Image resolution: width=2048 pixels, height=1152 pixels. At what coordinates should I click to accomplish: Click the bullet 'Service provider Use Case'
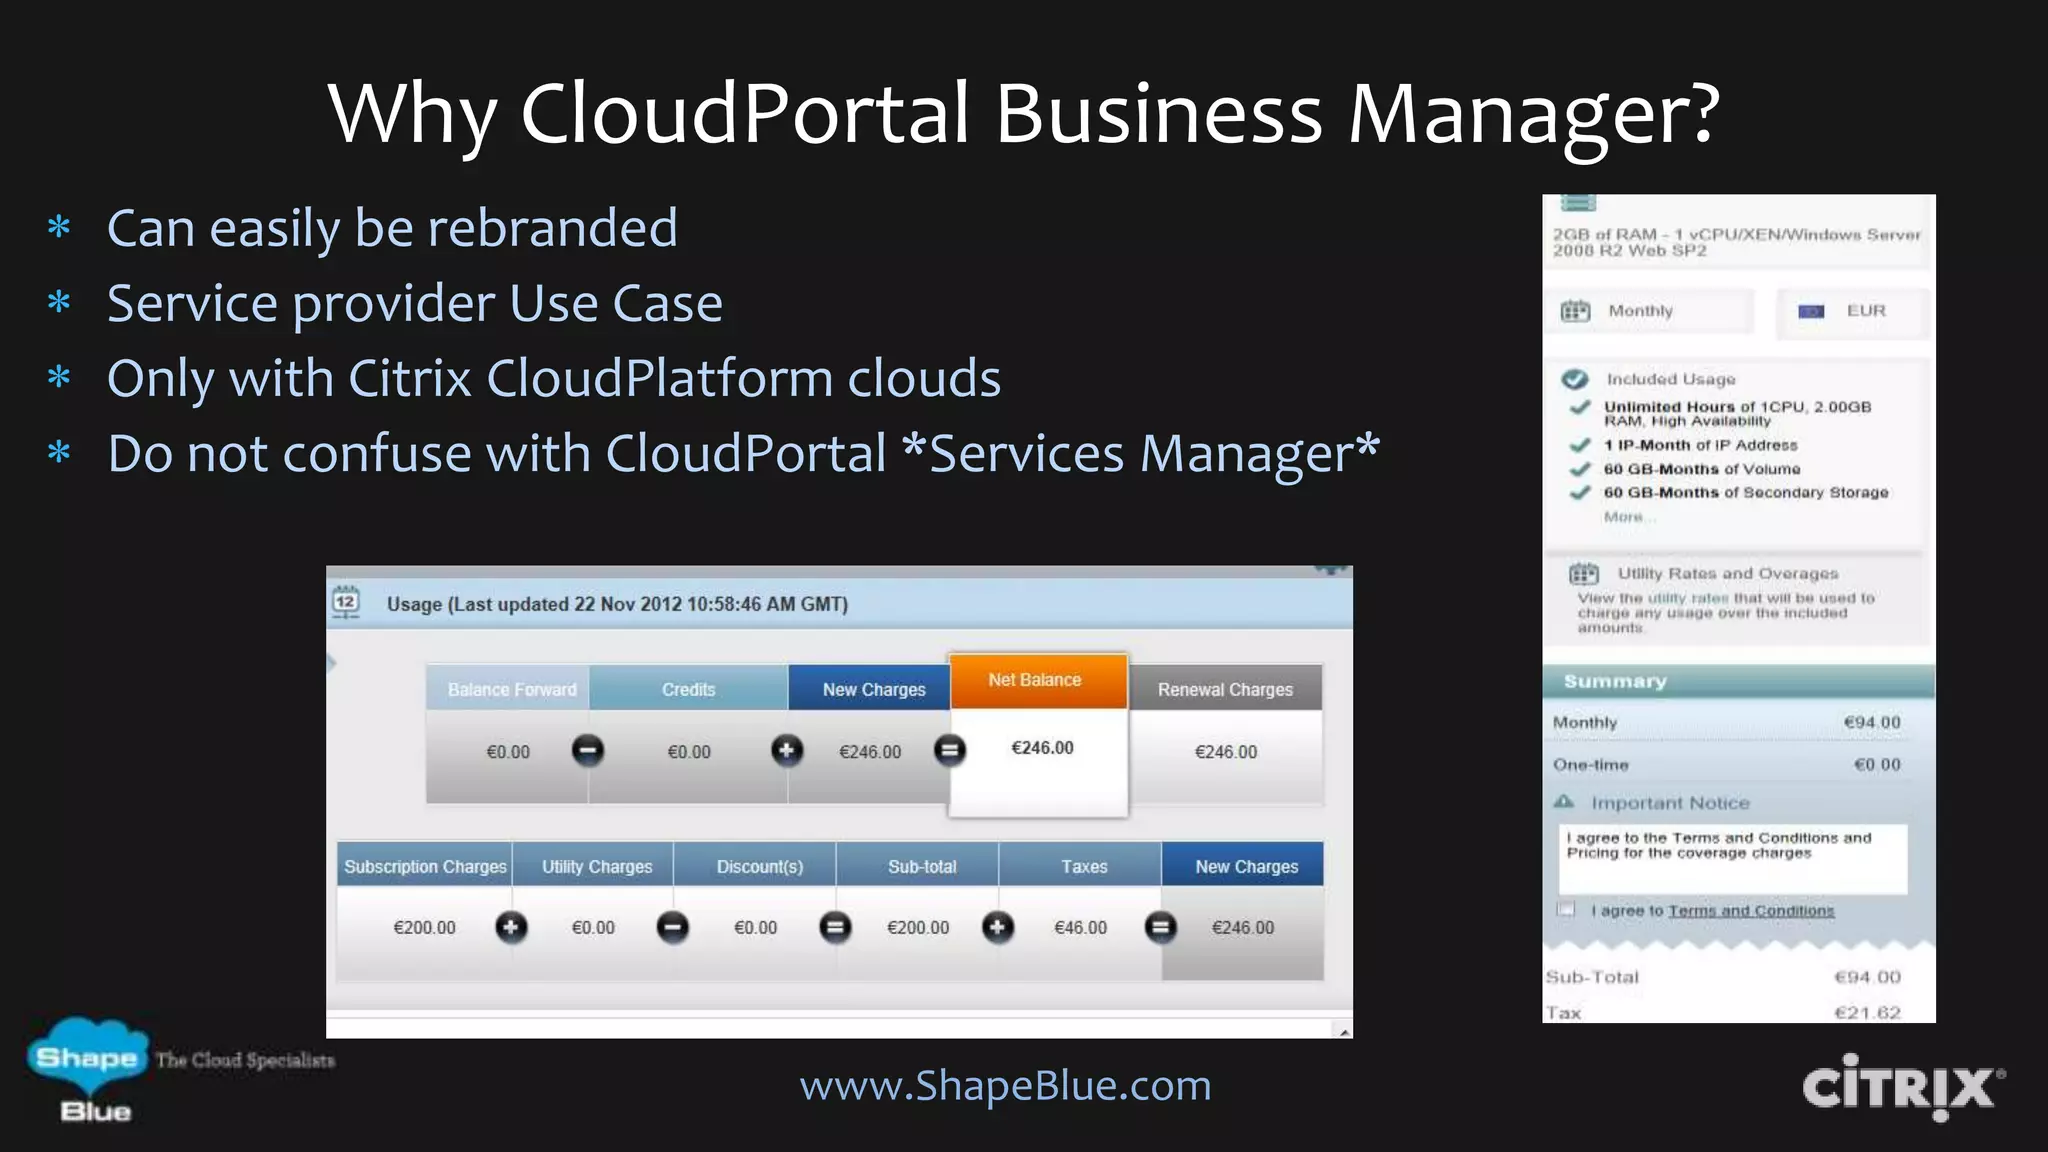(414, 303)
